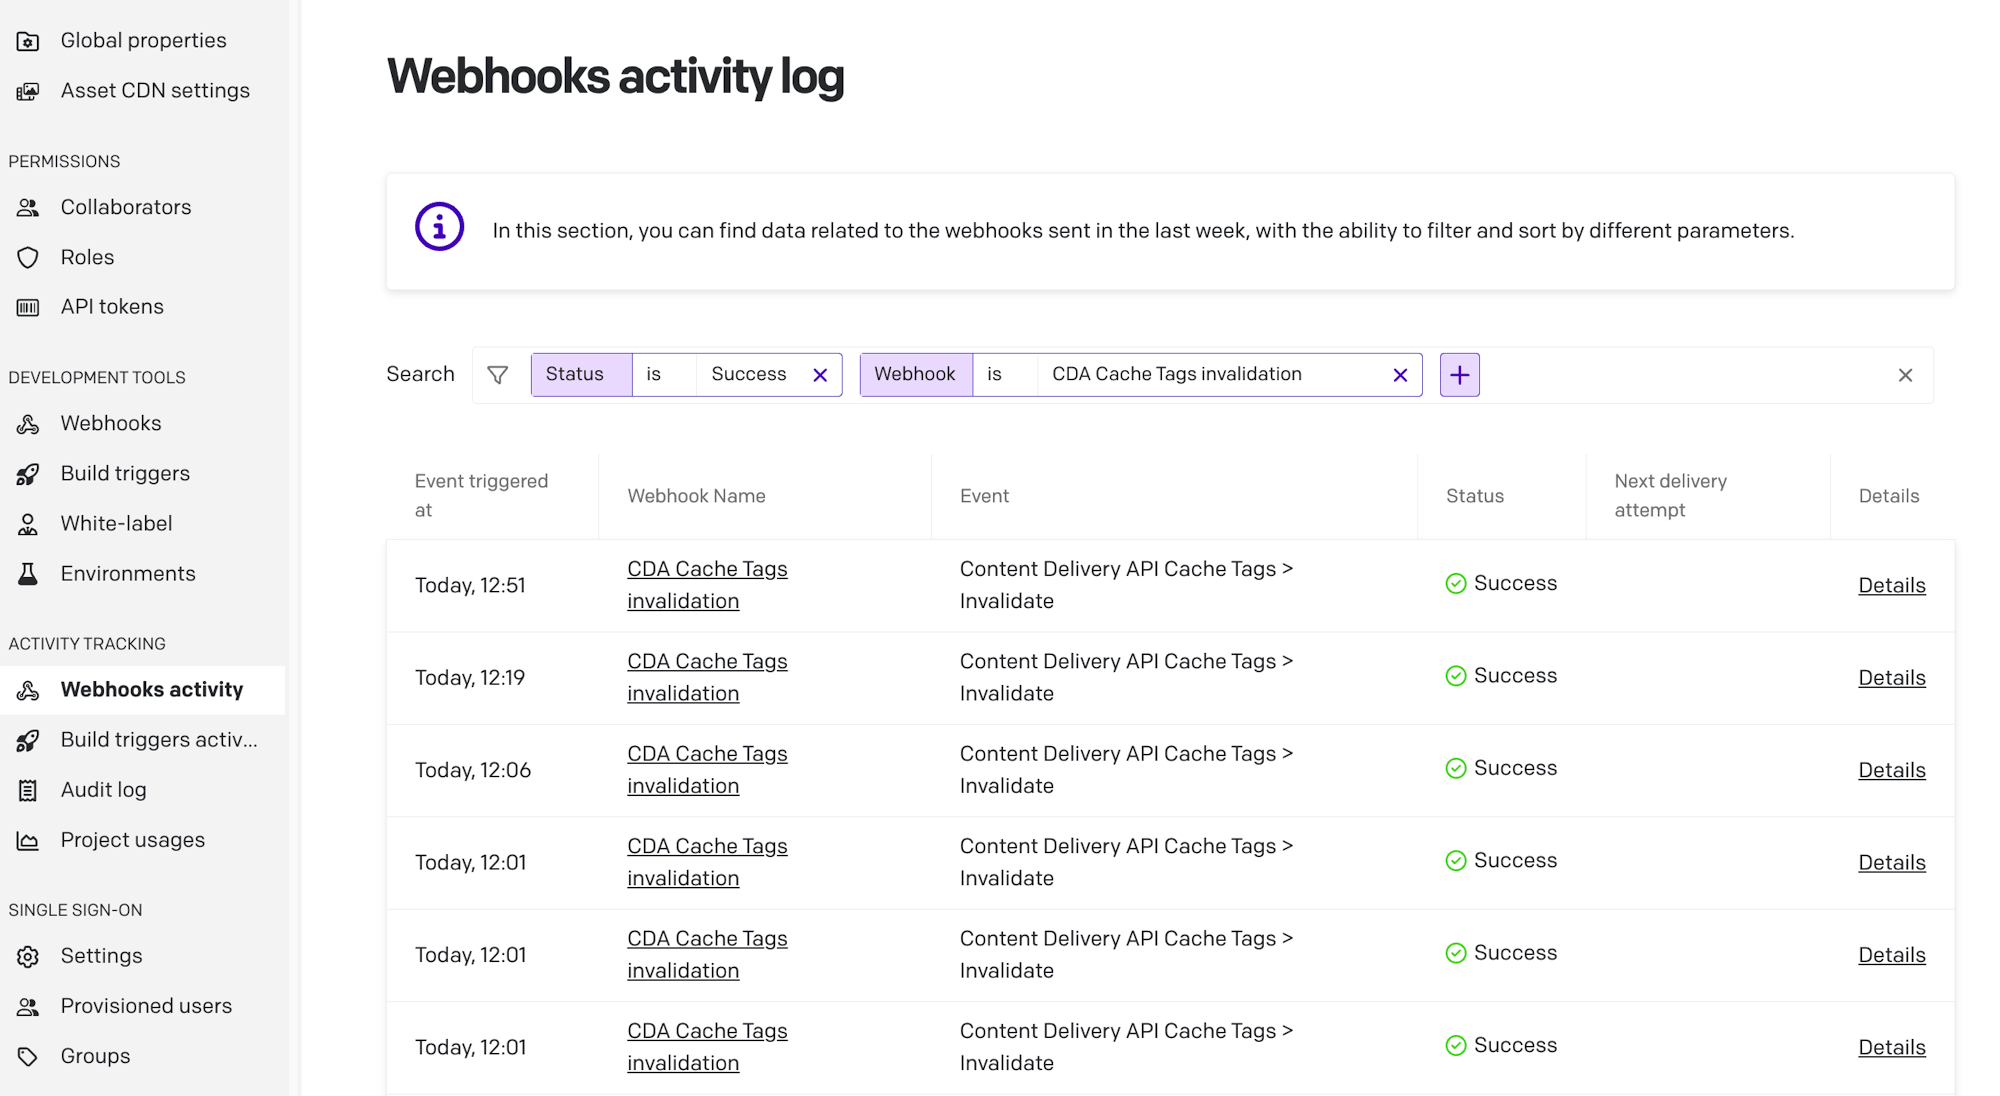Open Project usages
2000x1096 pixels.
pos(133,840)
